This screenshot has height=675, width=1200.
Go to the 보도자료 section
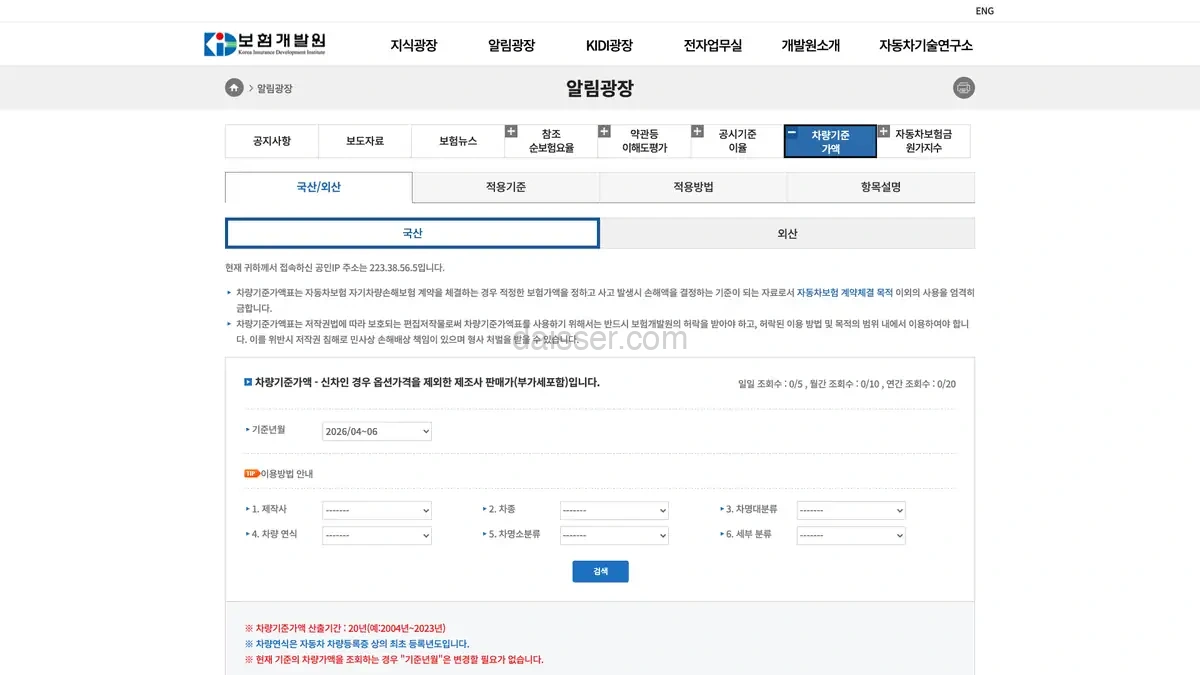365,141
